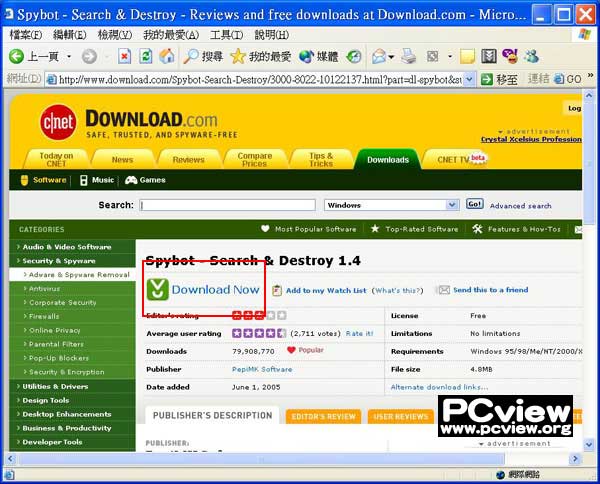Image resolution: width=600 pixels, height=484 pixels.
Task: Select the Editor's Review tab
Action: pos(323,416)
